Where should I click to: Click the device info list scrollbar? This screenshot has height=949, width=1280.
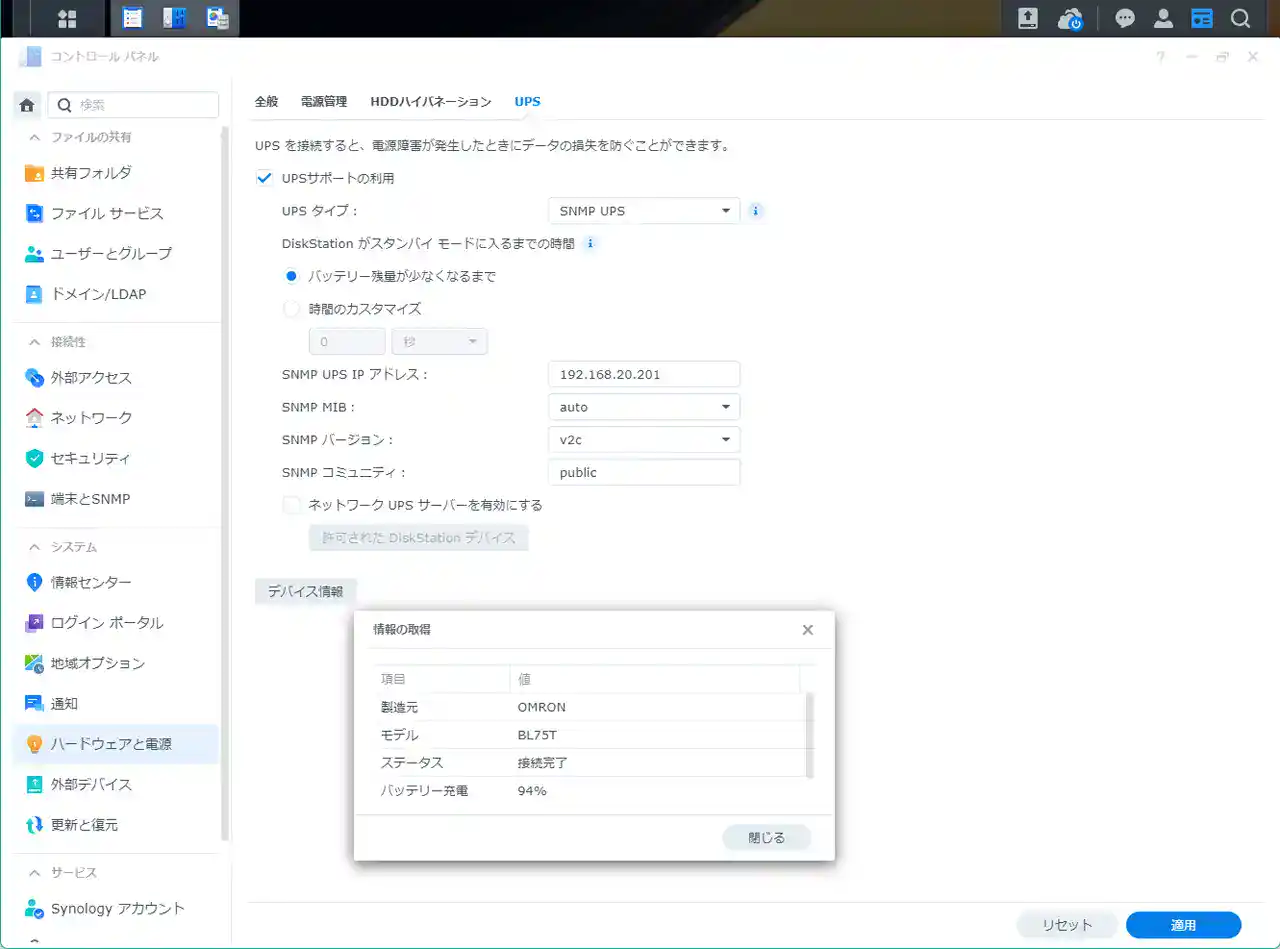[x=809, y=735]
